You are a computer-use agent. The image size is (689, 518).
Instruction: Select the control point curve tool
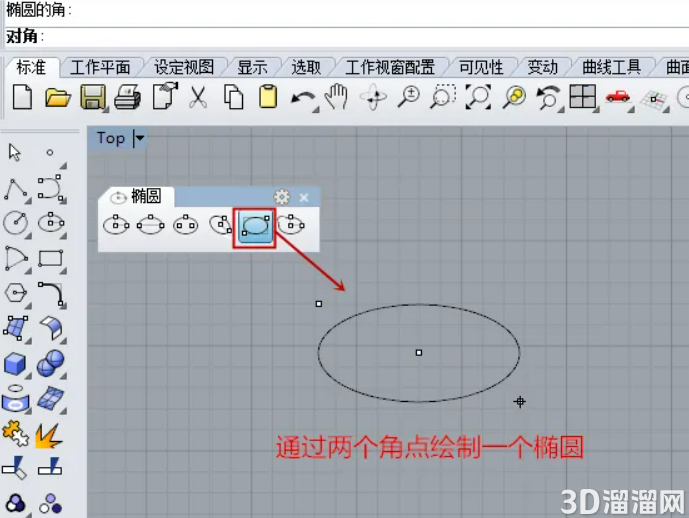pos(50,188)
